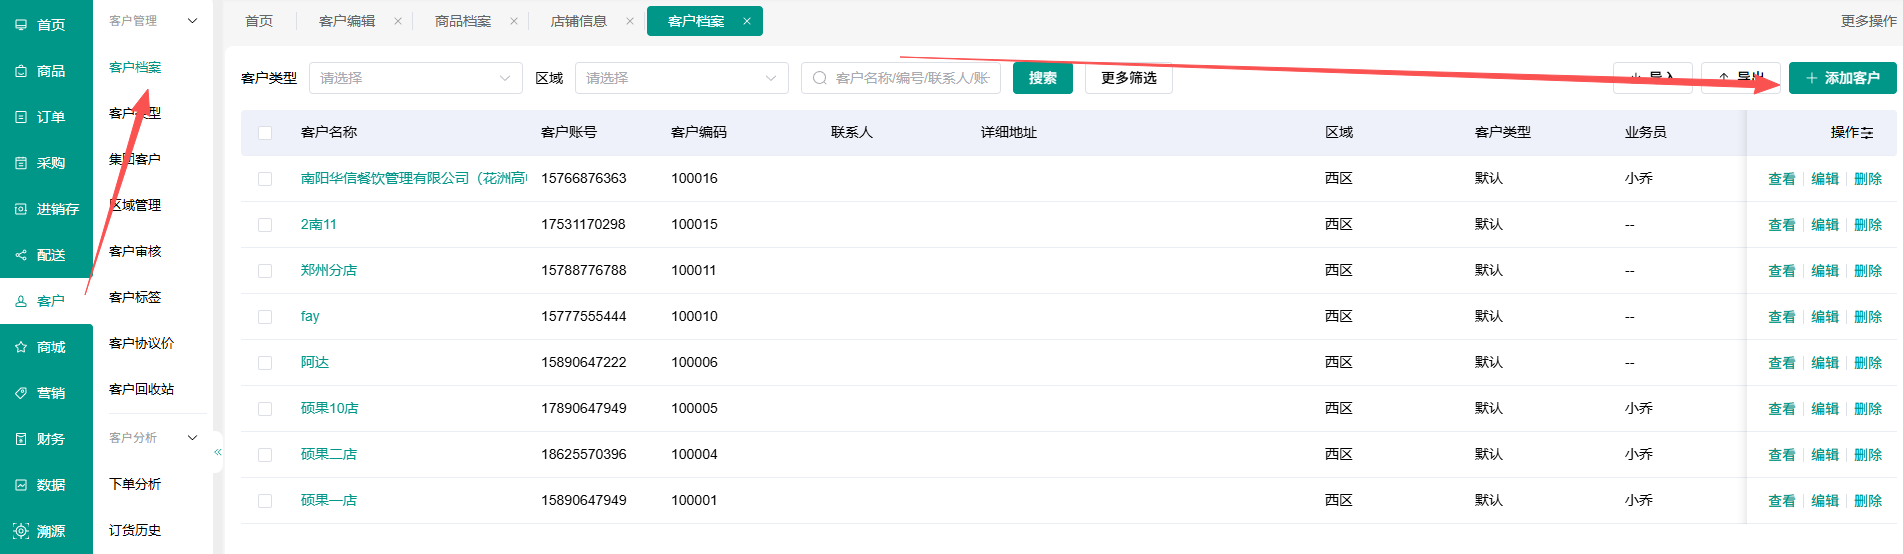Check the row for 阿达

(x=265, y=363)
